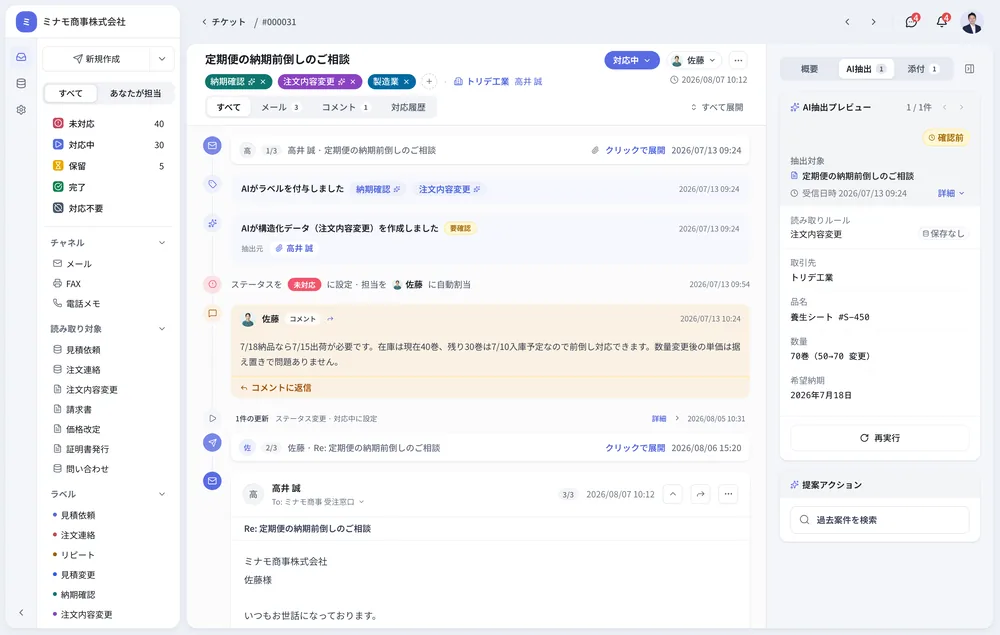Expand the 1件の更新 triangle
Screen dimensions: 1000x635
point(212,419)
